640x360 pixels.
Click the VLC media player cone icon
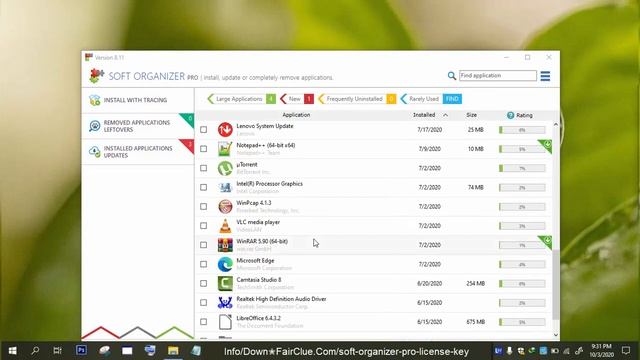225,226
